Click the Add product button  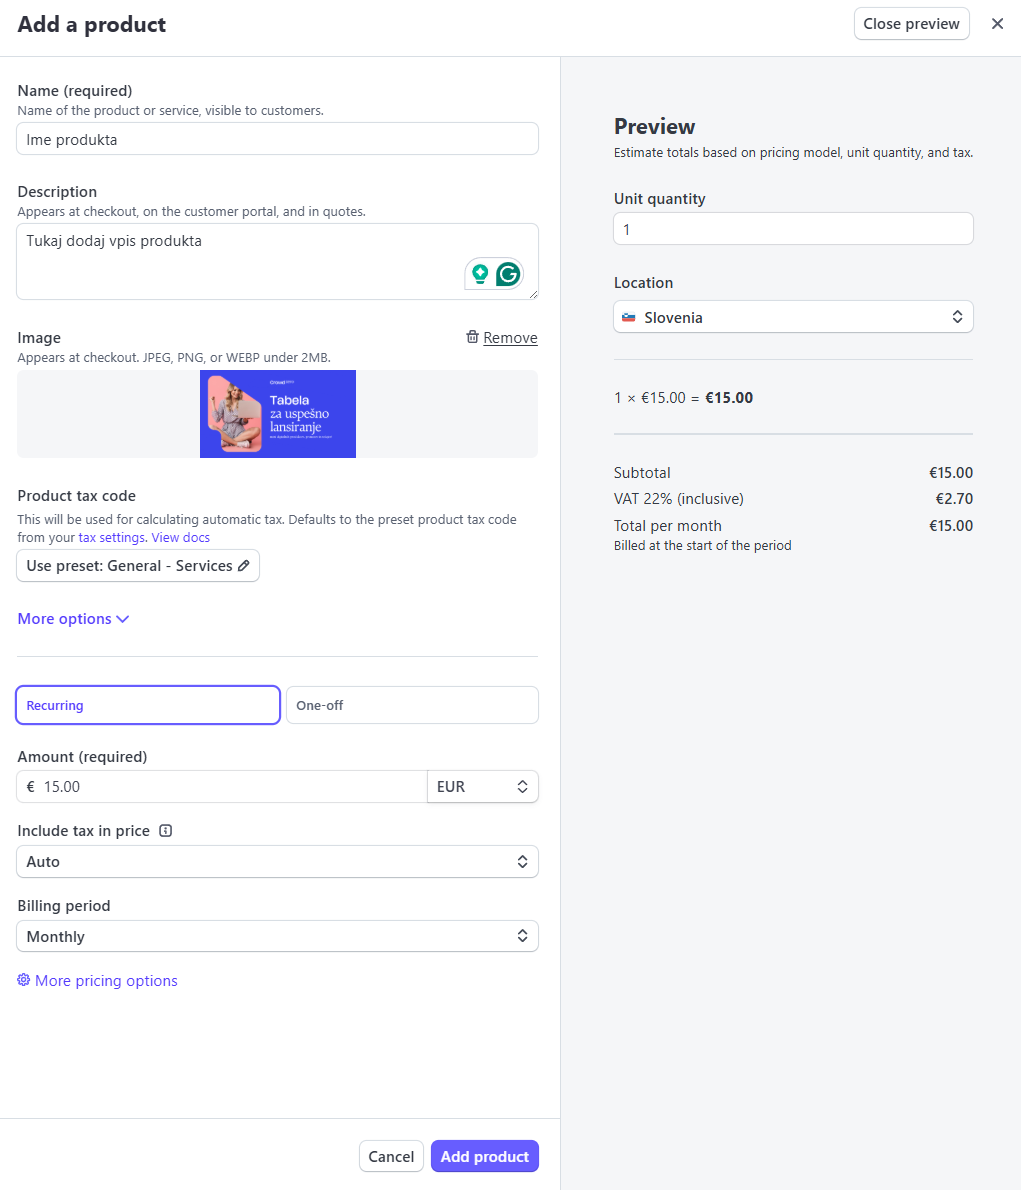click(485, 1156)
